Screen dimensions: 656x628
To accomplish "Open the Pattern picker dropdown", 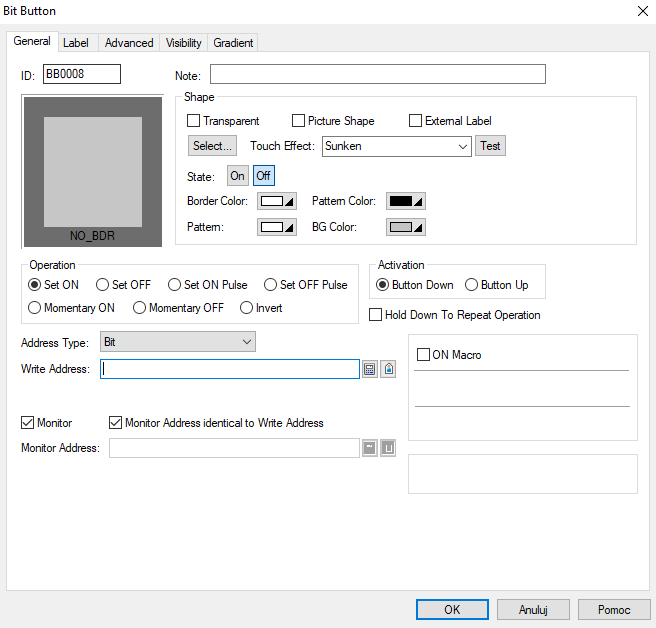I will coord(277,227).
